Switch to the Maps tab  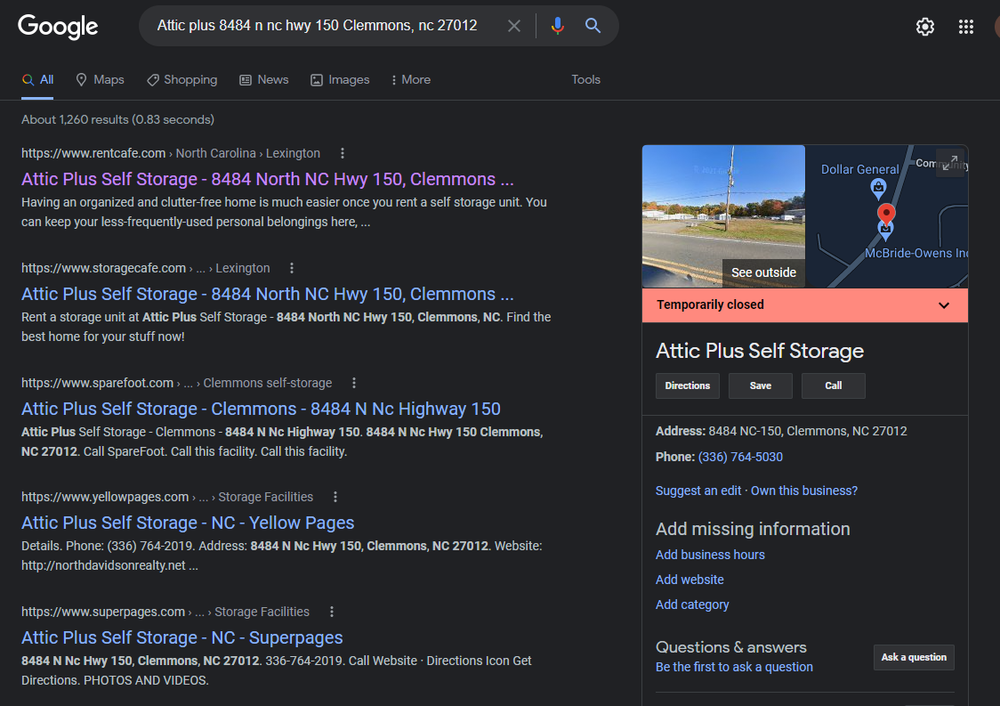[100, 80]
